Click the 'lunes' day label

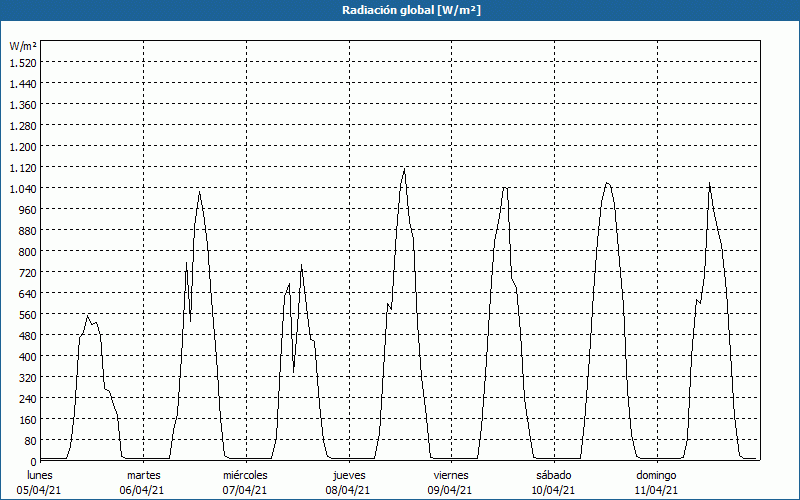tap(40, 475)
